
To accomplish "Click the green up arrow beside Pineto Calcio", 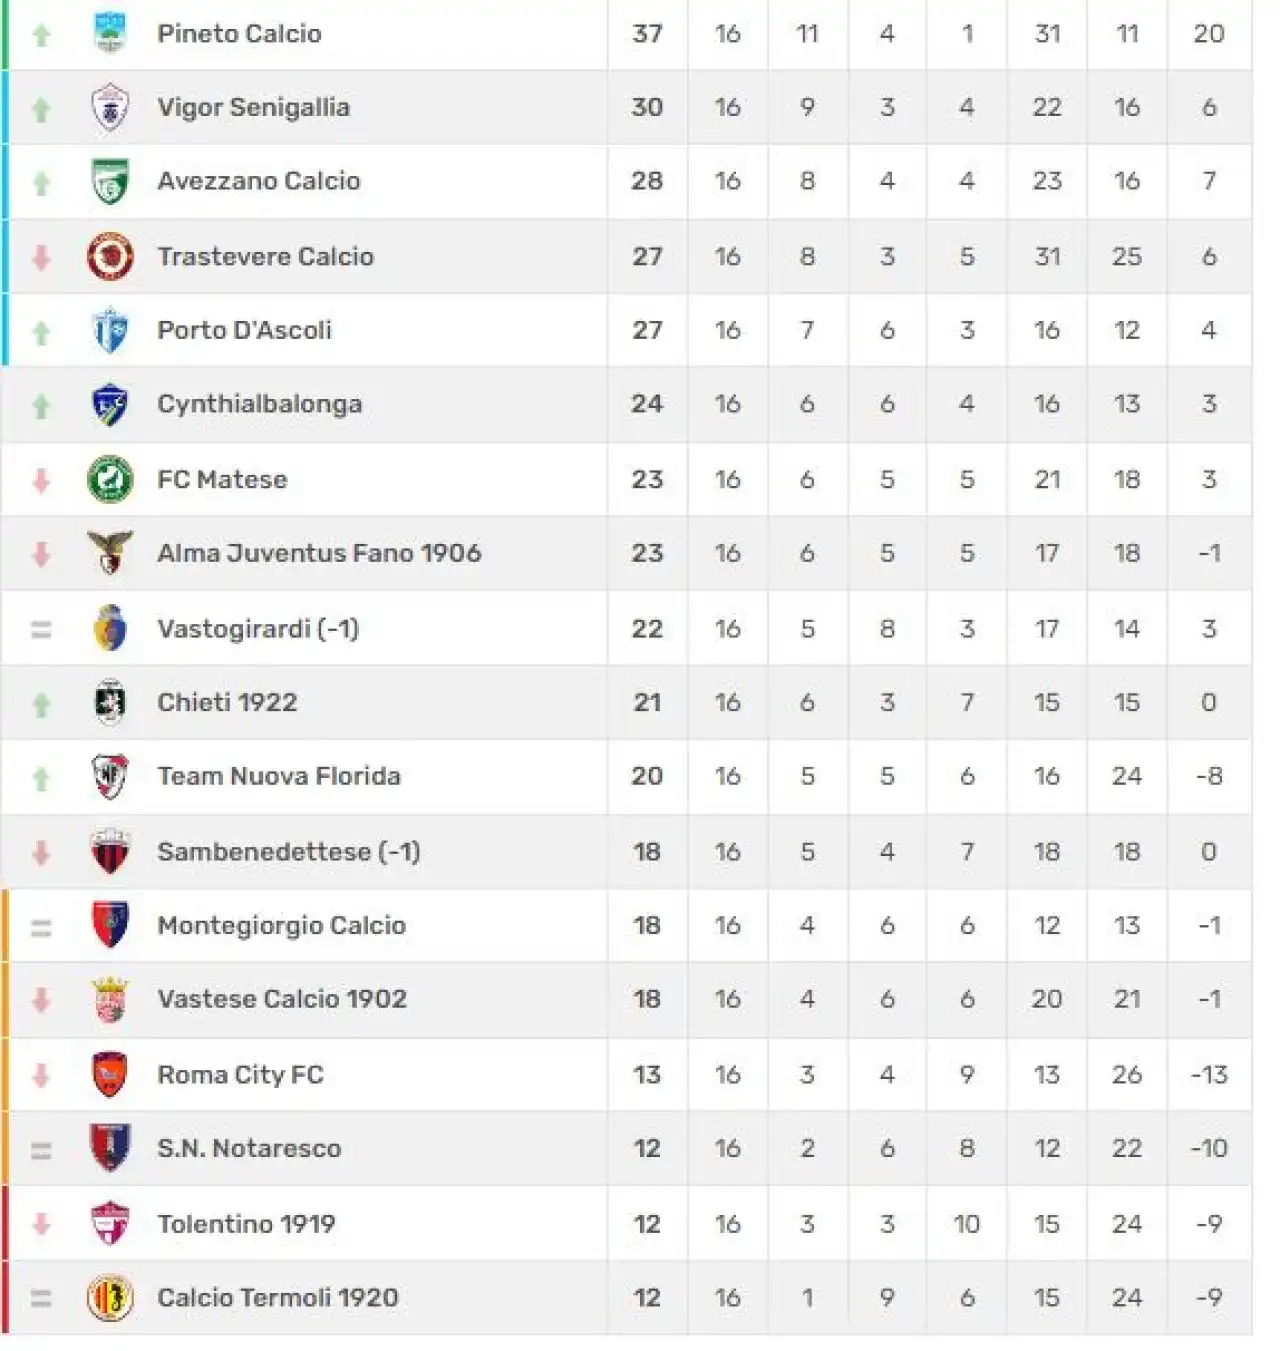I will [x=41, y=35].
